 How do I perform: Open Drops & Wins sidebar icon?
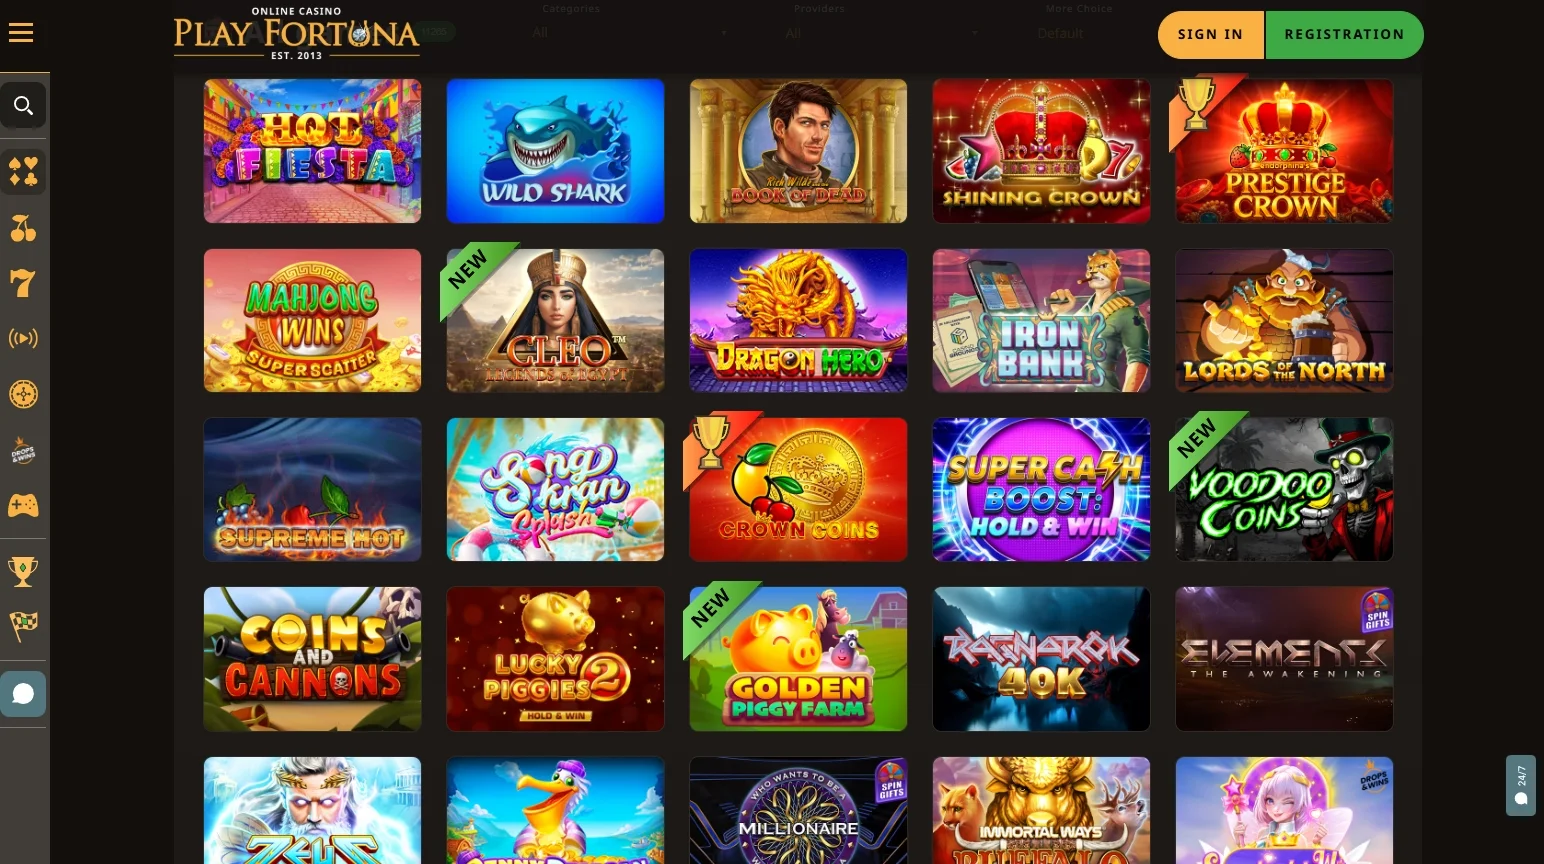pos(23,450)
